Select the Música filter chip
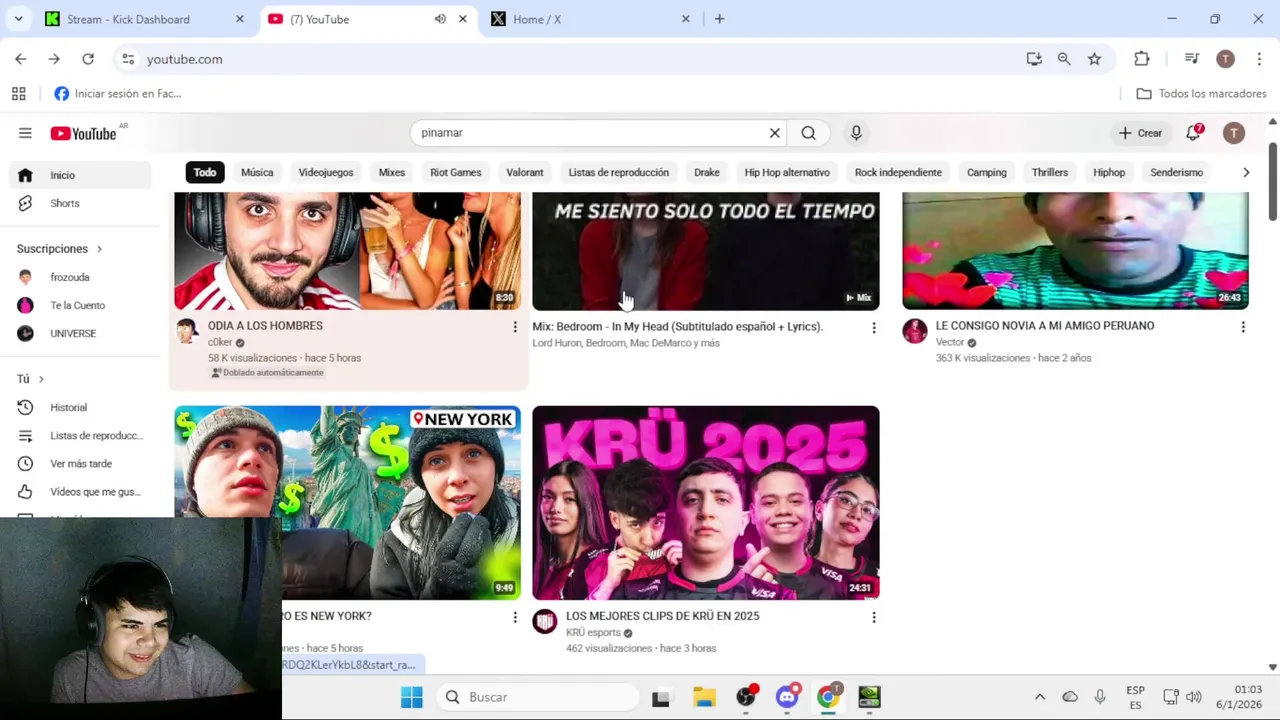This screenshot has width=1280, height=720. point(257,172)
